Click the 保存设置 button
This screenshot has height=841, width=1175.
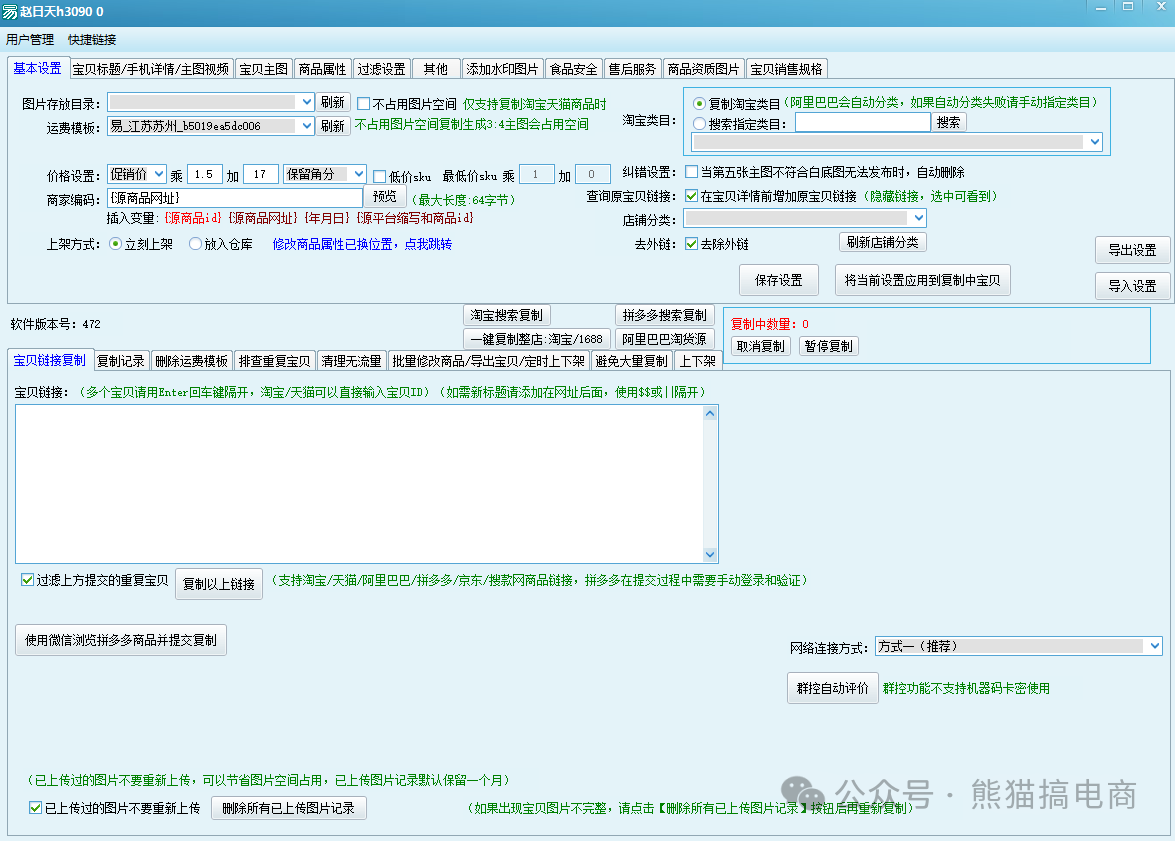pyautogui.click(x=779, y=281)
